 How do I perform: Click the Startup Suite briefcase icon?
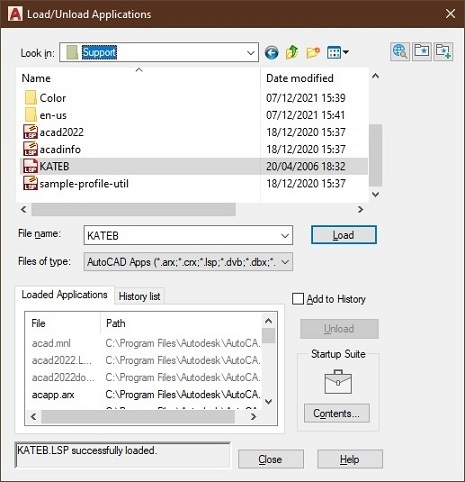coord(338,382)
